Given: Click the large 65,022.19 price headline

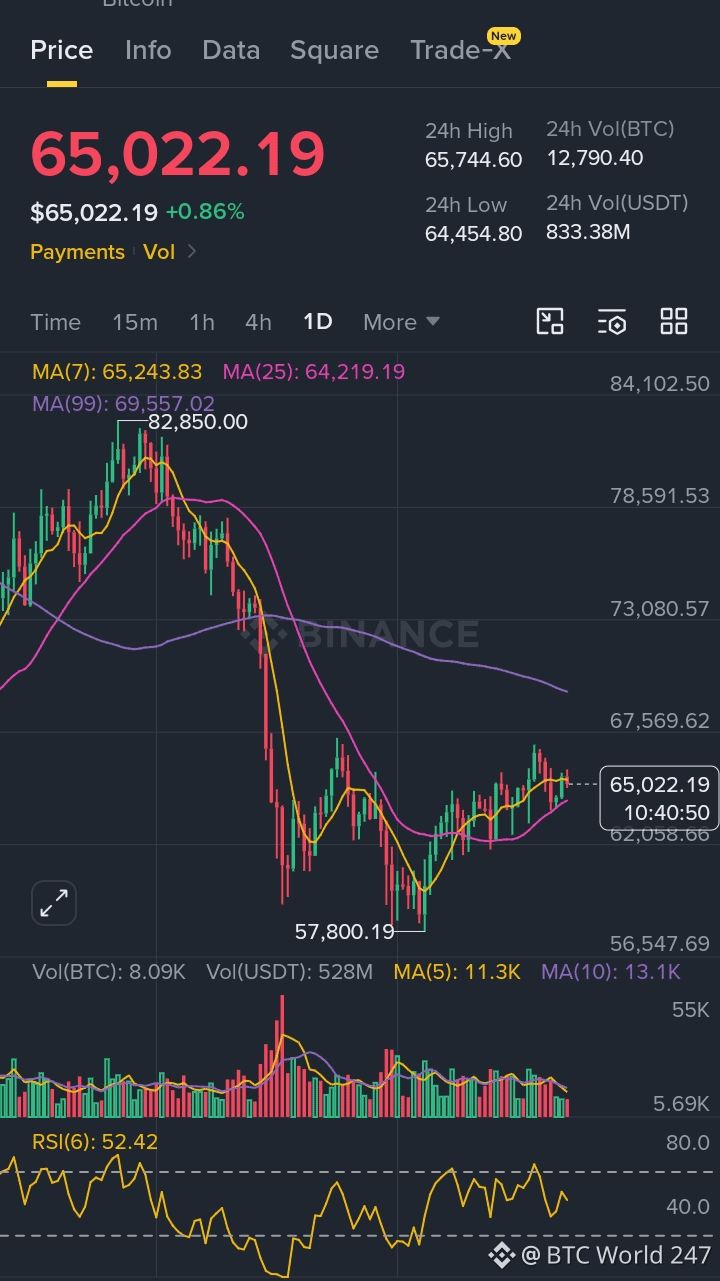Looking at the screenshot, I should point(177,154).
